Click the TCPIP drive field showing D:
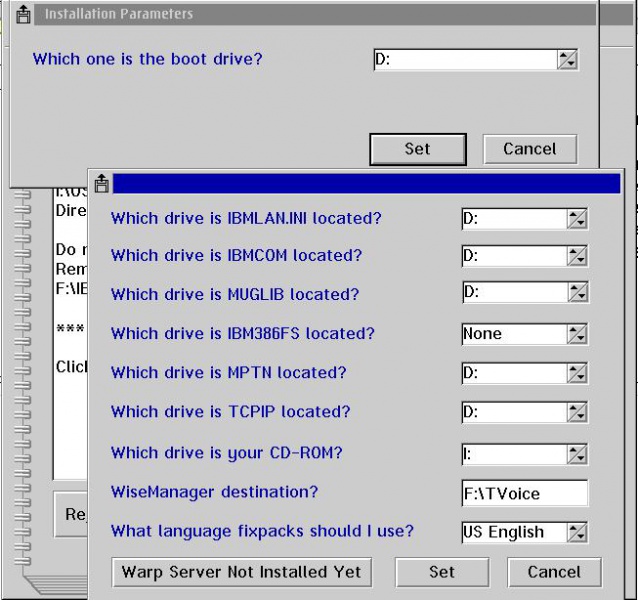This screenshot has height=600, width=638. [x=515, y=412]
